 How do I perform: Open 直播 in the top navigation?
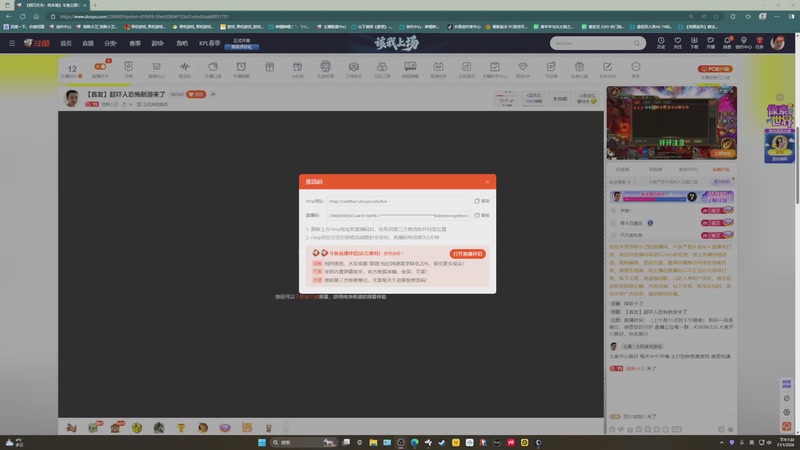[x=88, y=43]
